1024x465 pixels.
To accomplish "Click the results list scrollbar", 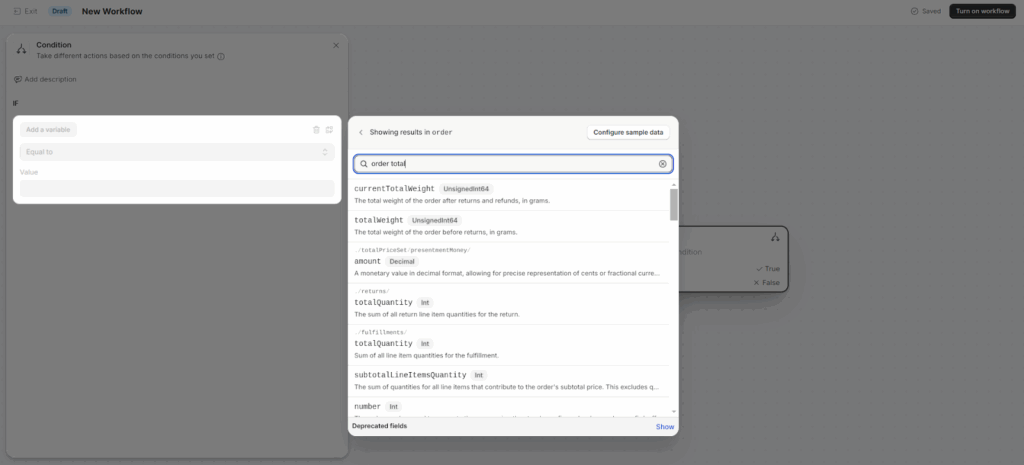I will coord(674,204).
